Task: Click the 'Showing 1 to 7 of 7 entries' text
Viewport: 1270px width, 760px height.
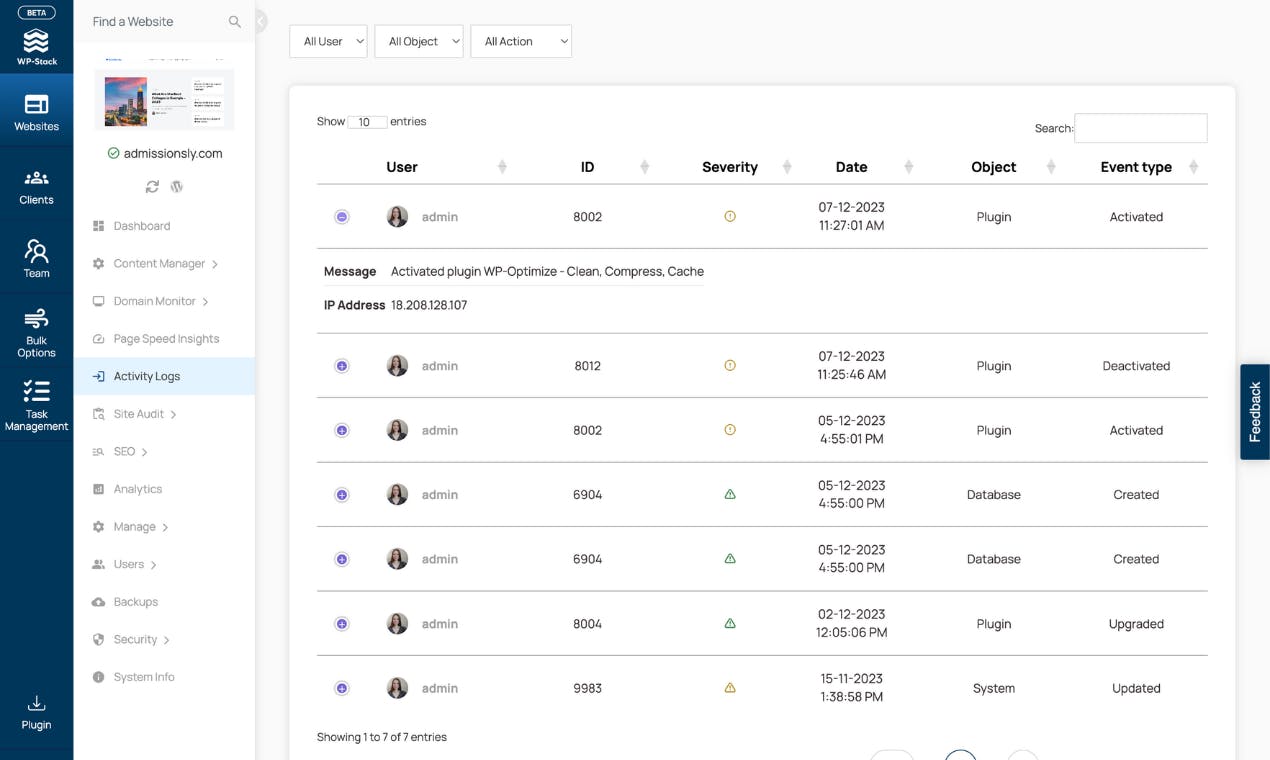Action: pyautogui.click(x=382, y=737)
